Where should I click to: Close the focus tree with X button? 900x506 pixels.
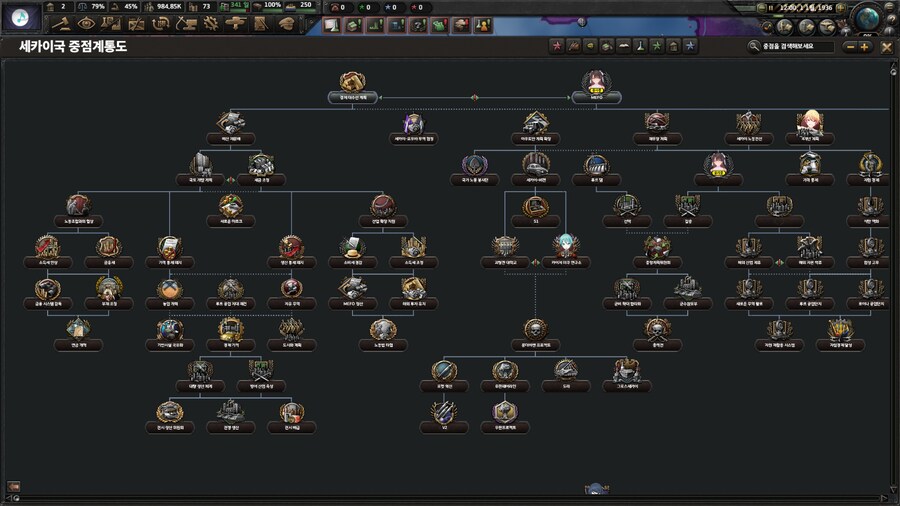[886, 46]
